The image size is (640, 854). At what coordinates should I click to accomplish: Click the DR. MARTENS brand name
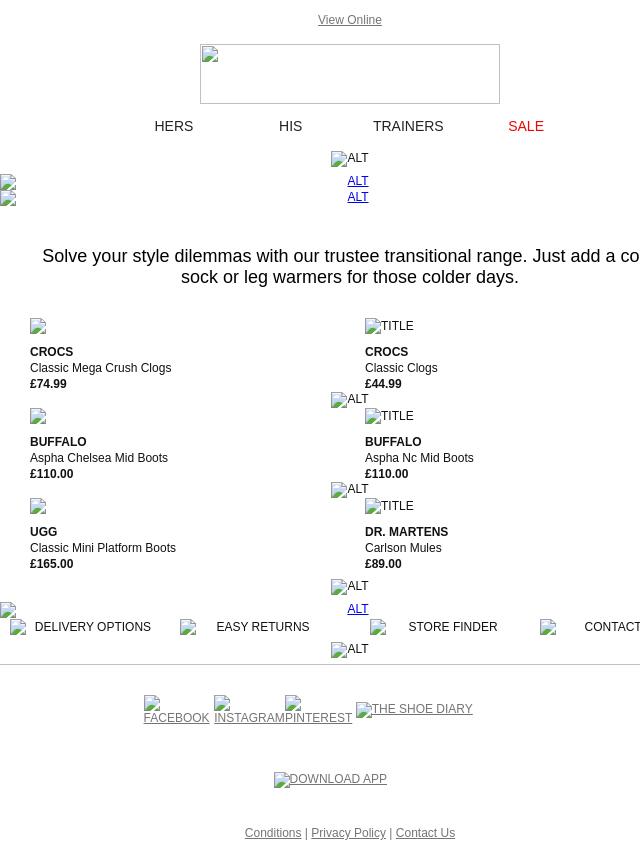coord(406,532)
